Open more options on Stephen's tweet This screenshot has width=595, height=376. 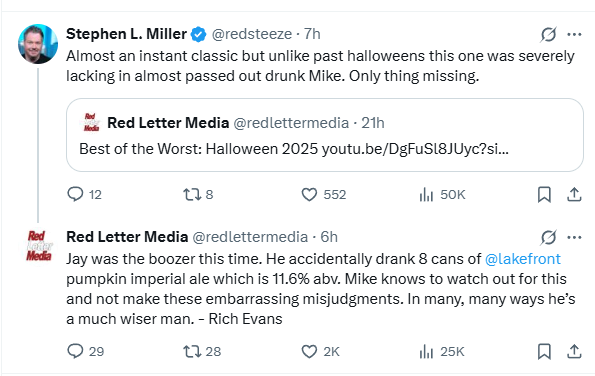[574, 35]
